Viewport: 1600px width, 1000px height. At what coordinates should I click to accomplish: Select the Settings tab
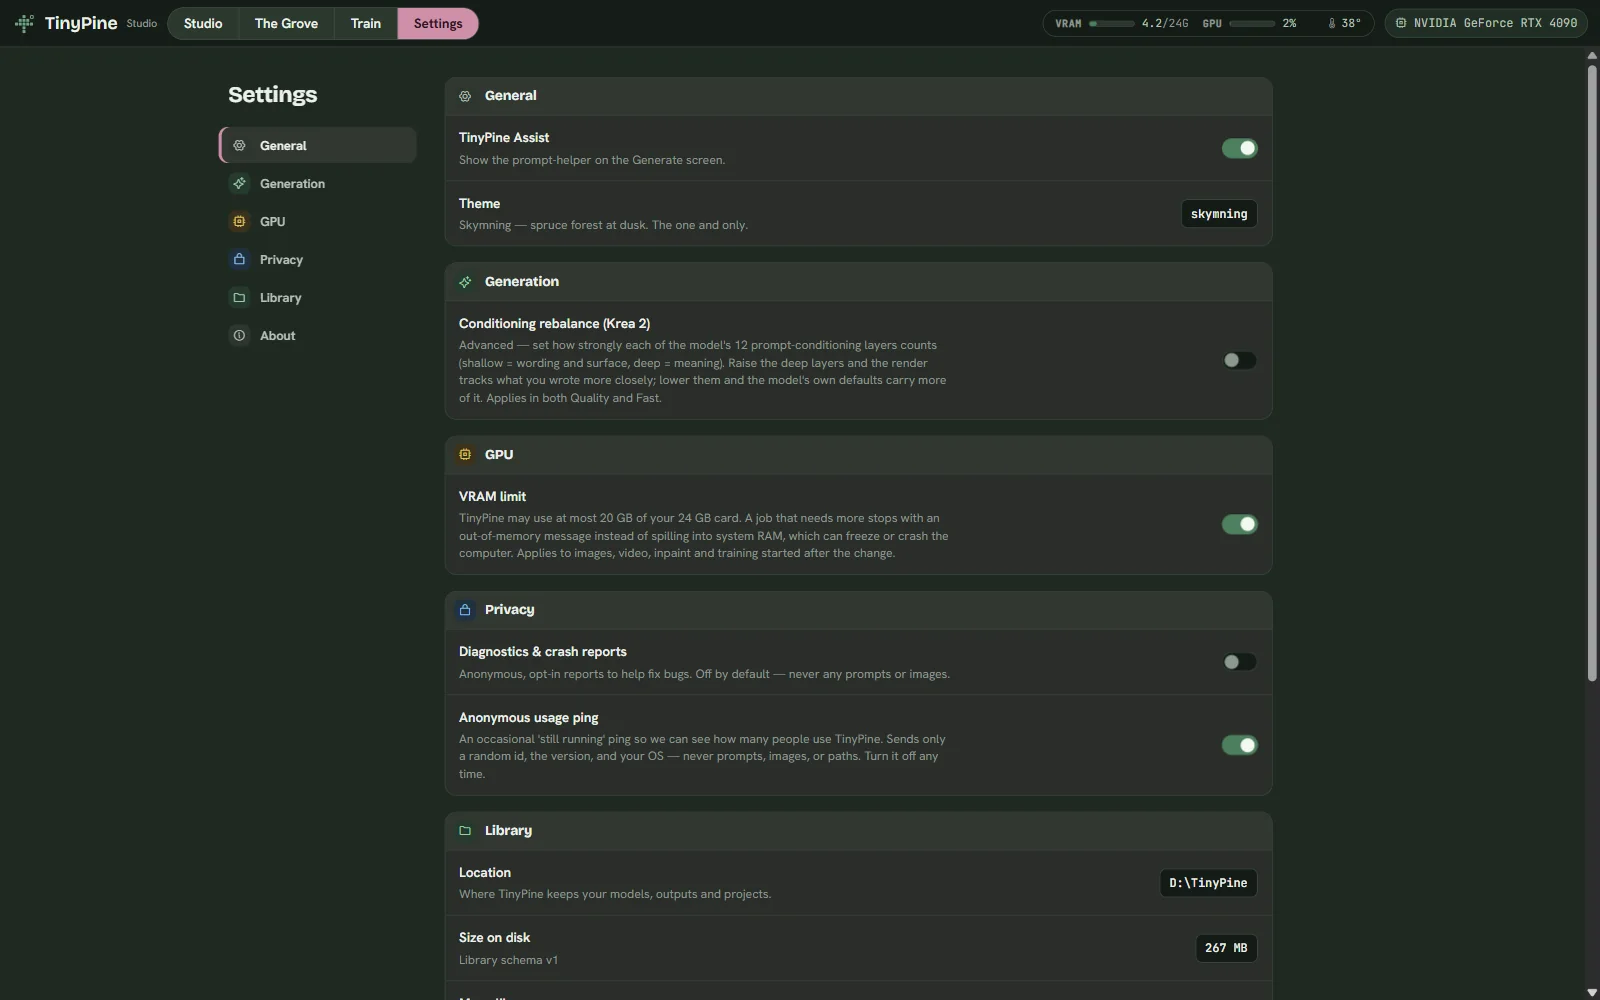pos(438,23)
